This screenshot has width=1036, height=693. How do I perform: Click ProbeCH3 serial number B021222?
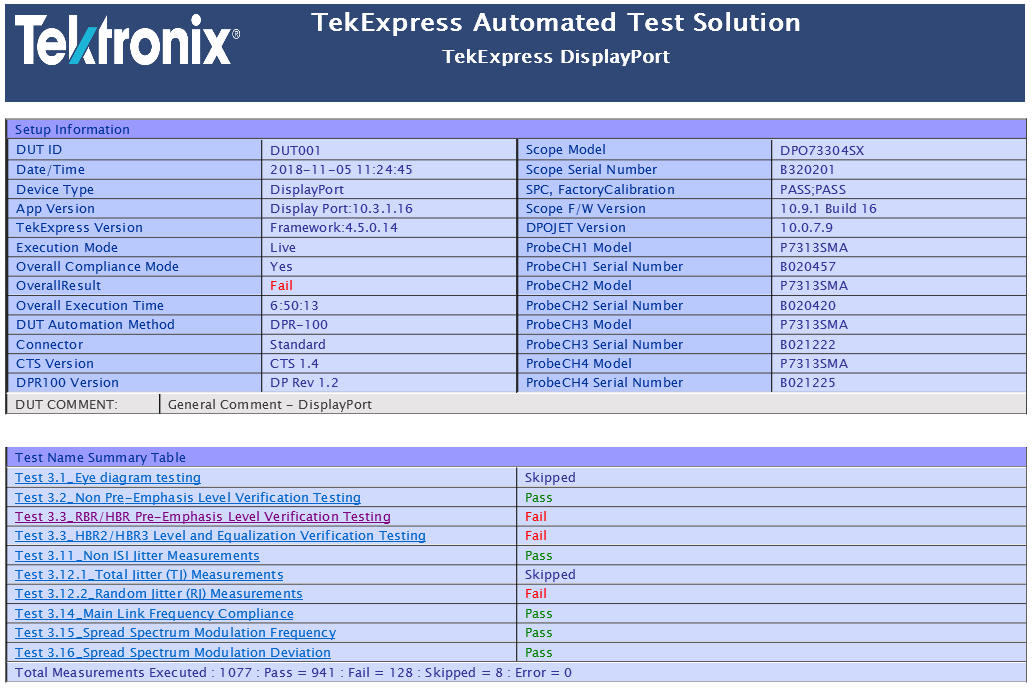pos(808,345)
